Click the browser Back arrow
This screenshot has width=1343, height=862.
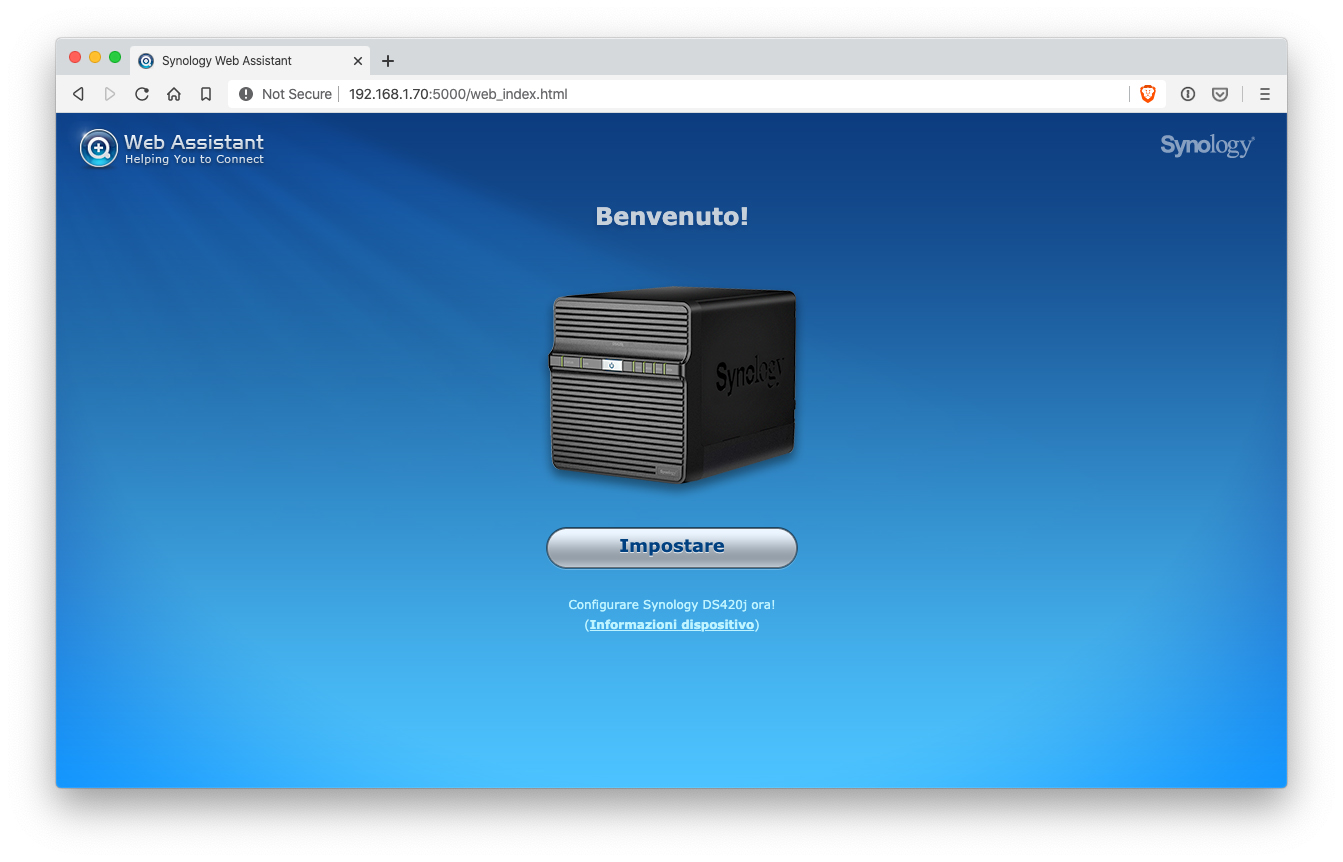(78, 94)
